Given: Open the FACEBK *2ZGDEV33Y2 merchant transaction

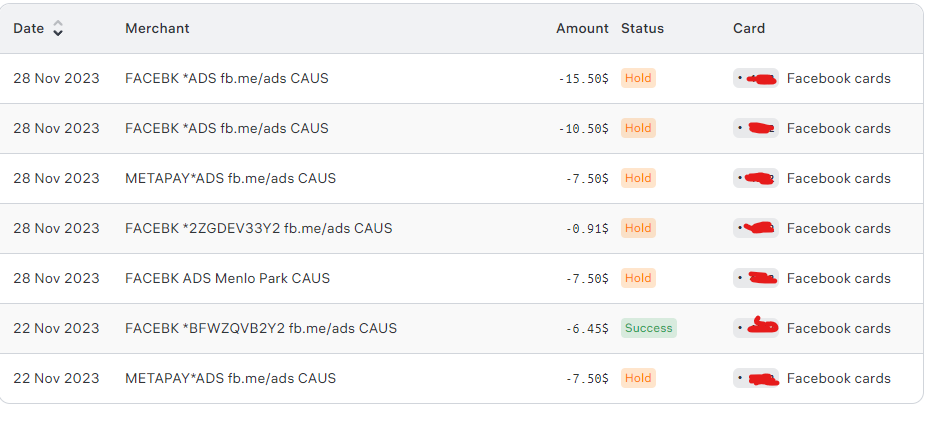Looking at the screenshot, I should point(259,228).
